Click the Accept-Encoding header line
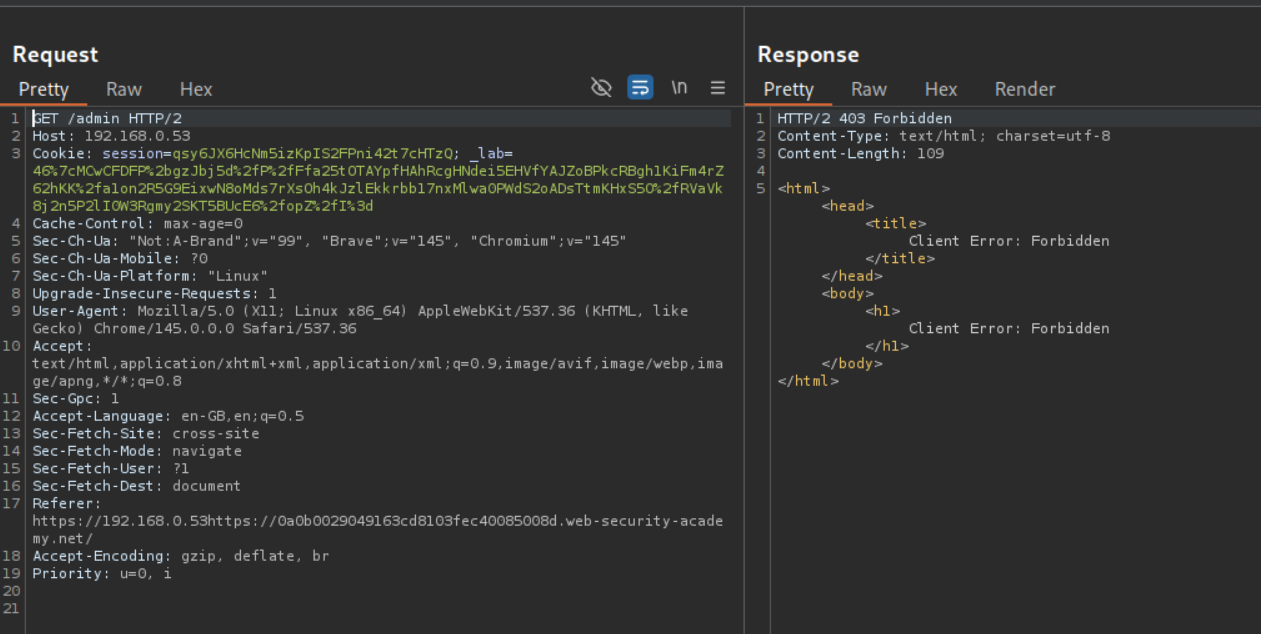Viewport: 1261px width, 634px height. (x=180, y=556)
